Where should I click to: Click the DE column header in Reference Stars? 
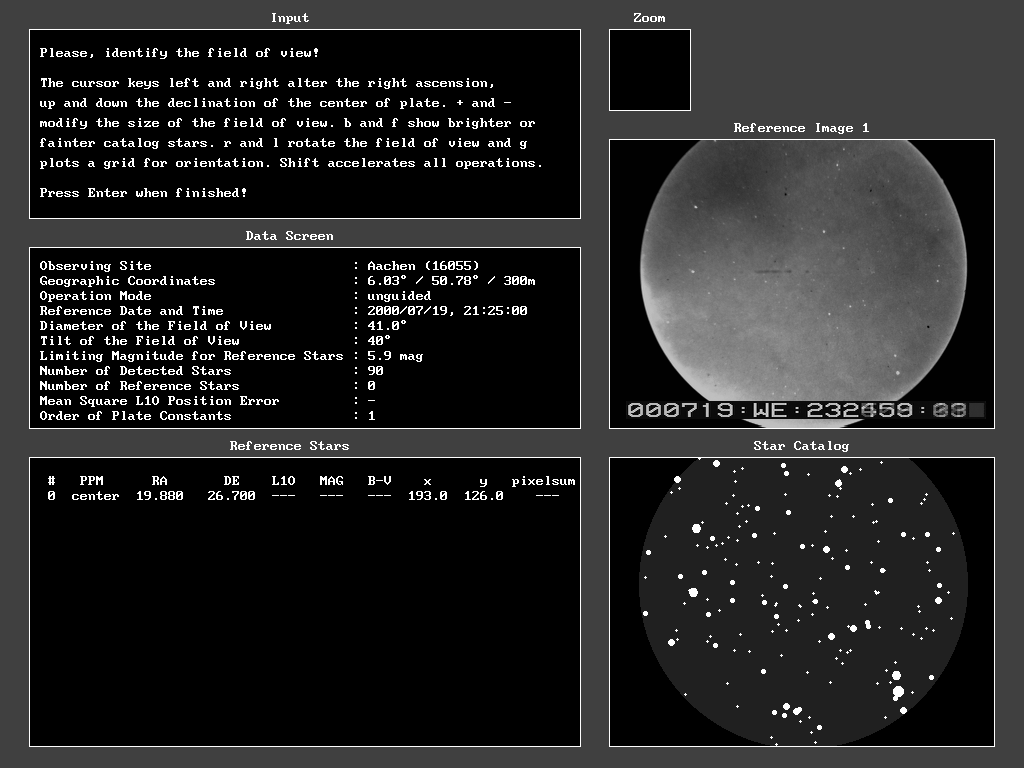click(231, 481)
